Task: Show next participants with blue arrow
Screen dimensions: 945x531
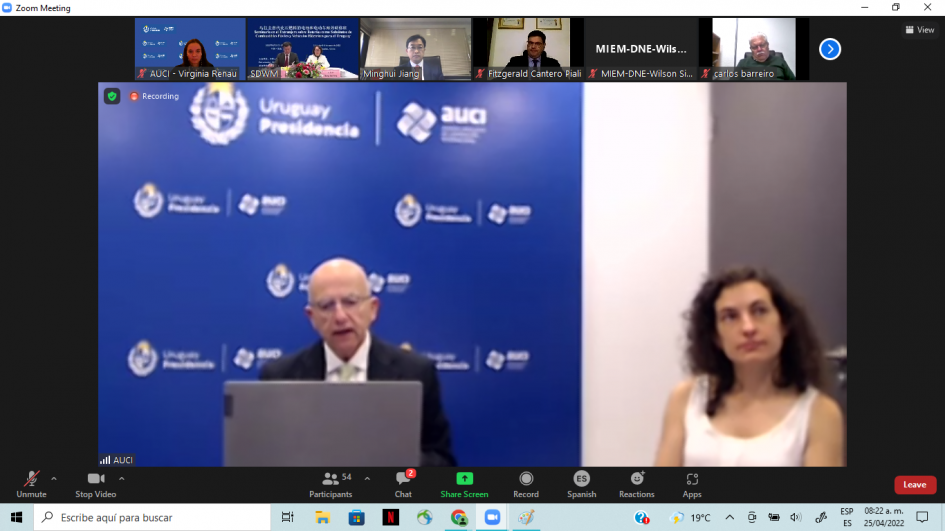Action: tap(830, 49)
